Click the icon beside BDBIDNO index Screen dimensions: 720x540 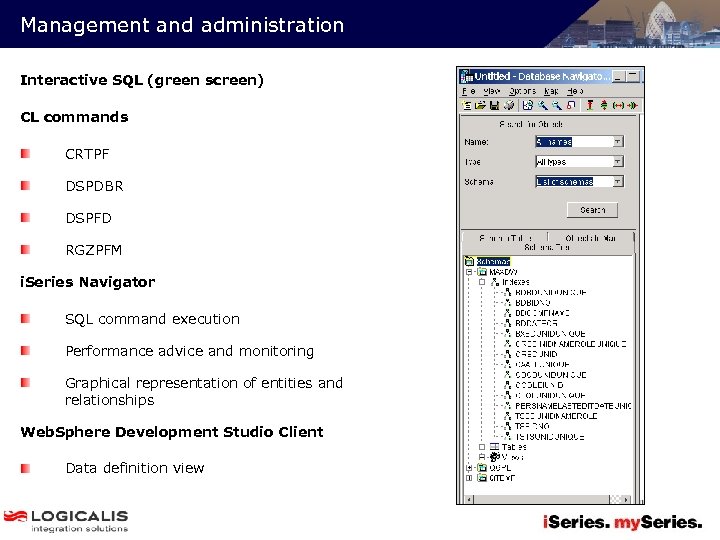[507, 303]
